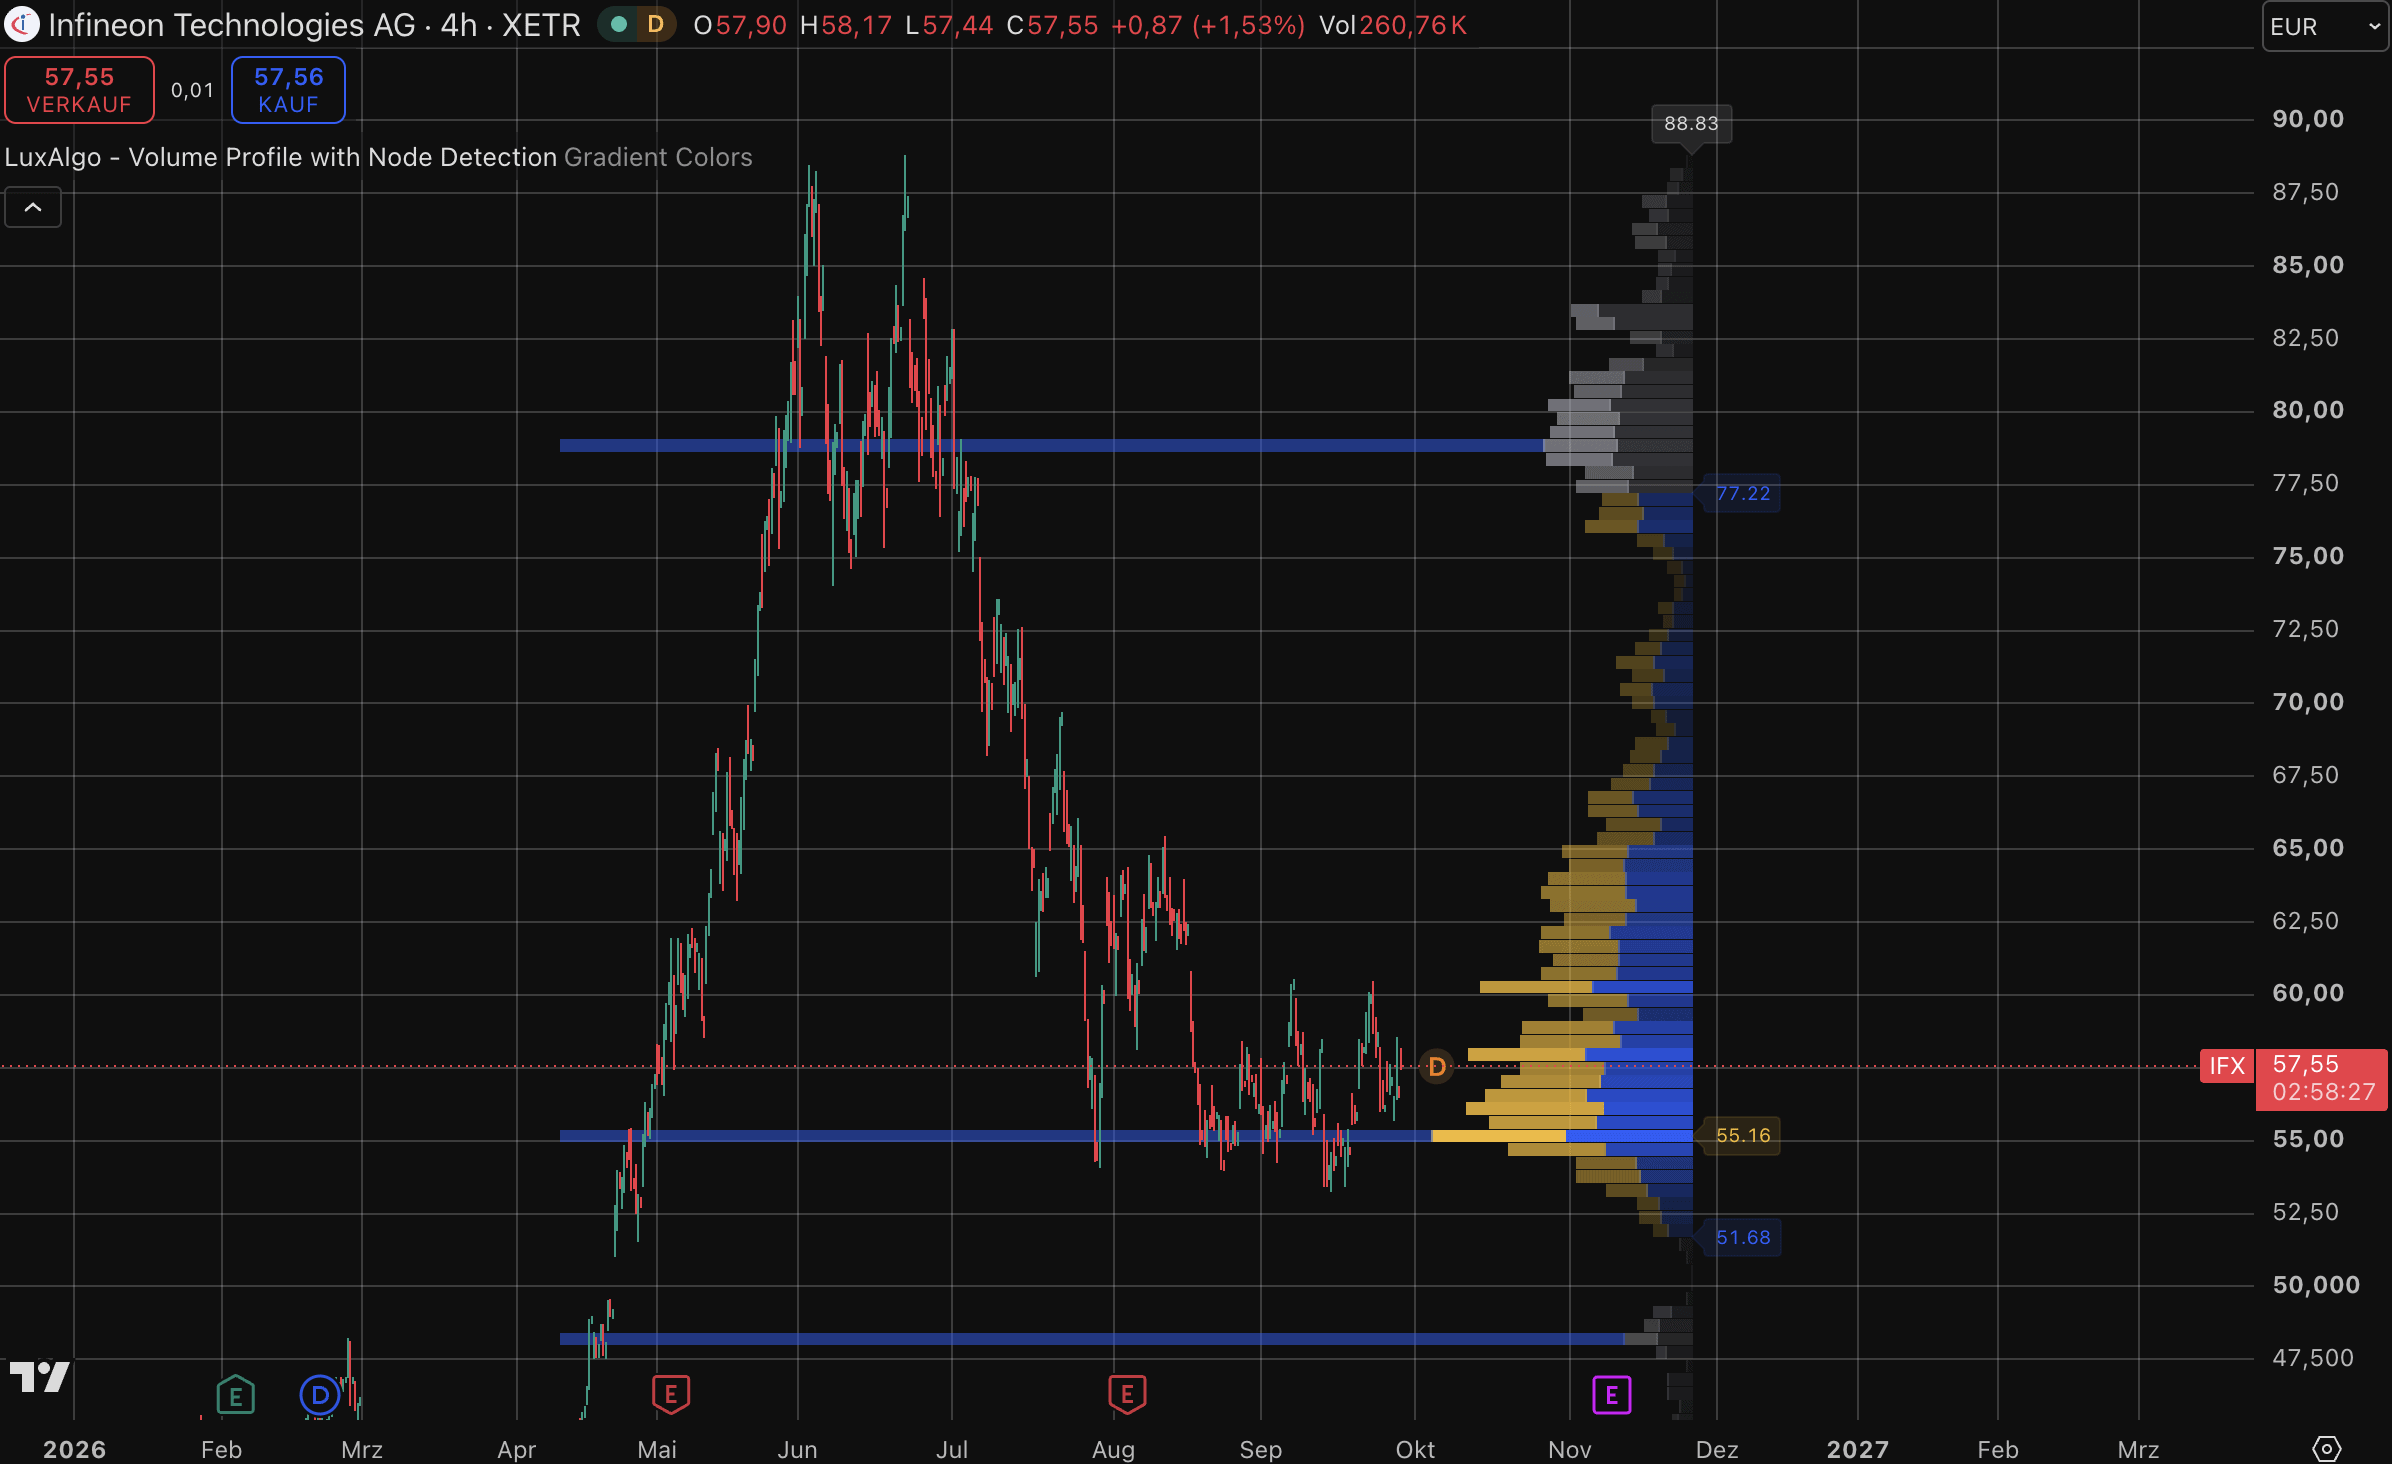2392x1464 pixels.
Task: Click the Apr label on time axis
Action: pyautogui.click(x=517, y=1450)
